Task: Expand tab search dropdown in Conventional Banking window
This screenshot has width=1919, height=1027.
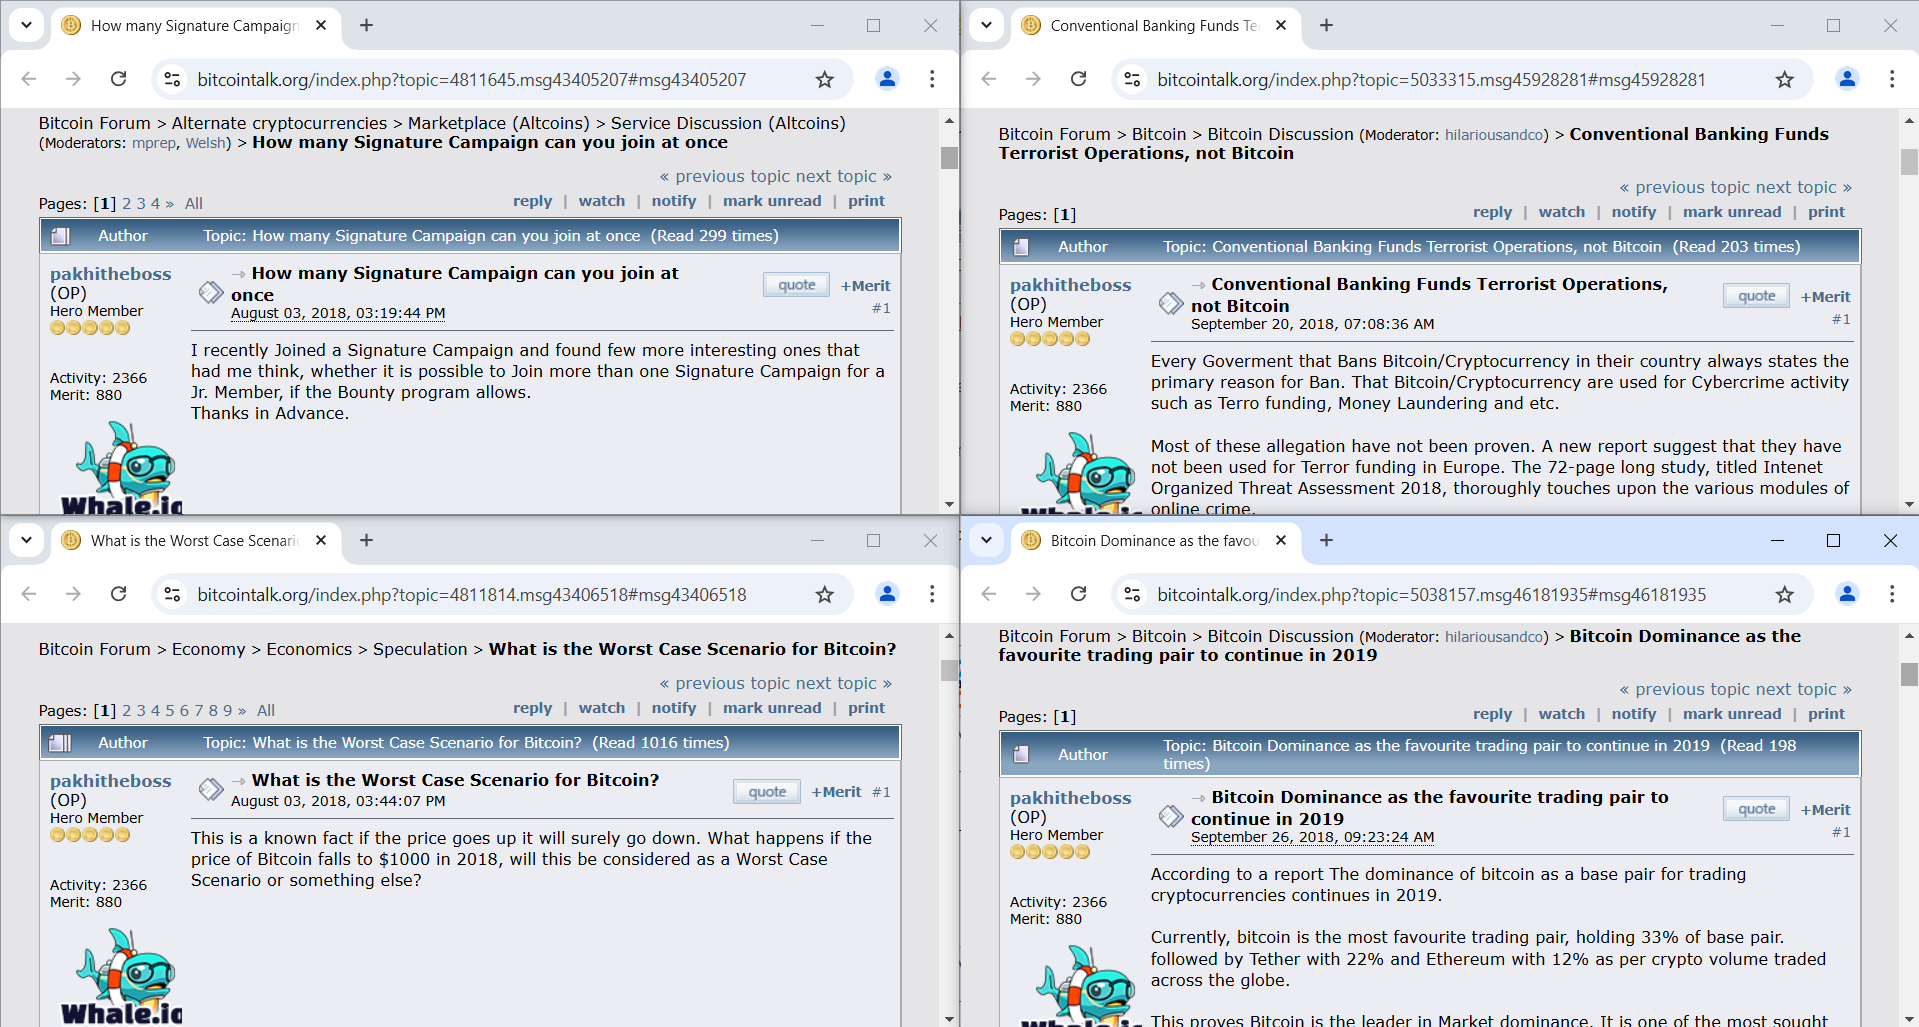Action: click(x=986, y=25)
